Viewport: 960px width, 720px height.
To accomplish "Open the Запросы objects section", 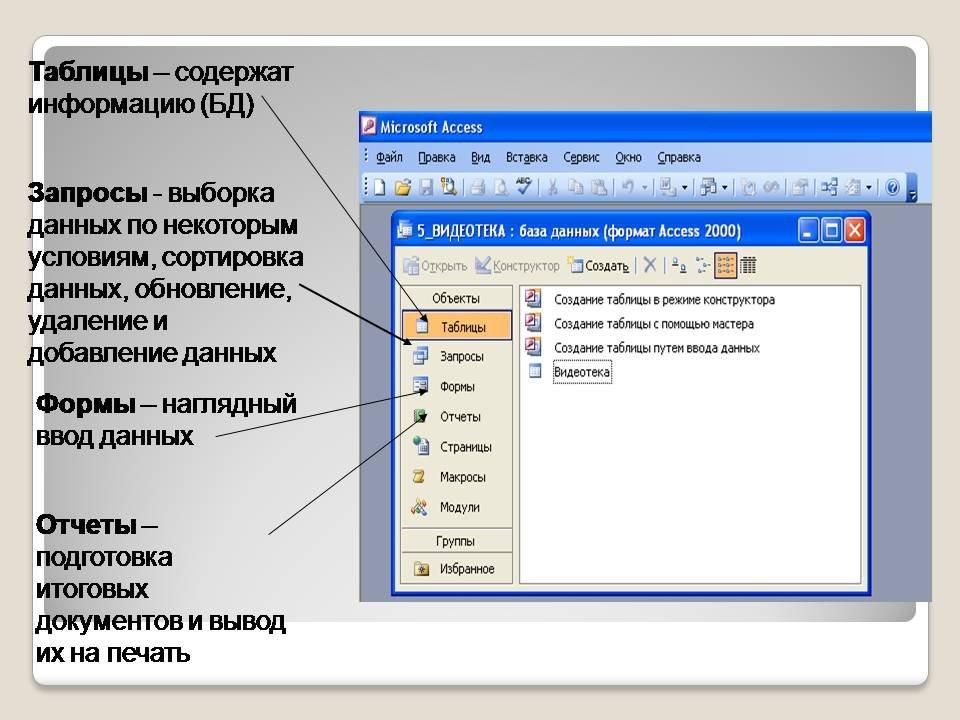I will pos(461,356).
